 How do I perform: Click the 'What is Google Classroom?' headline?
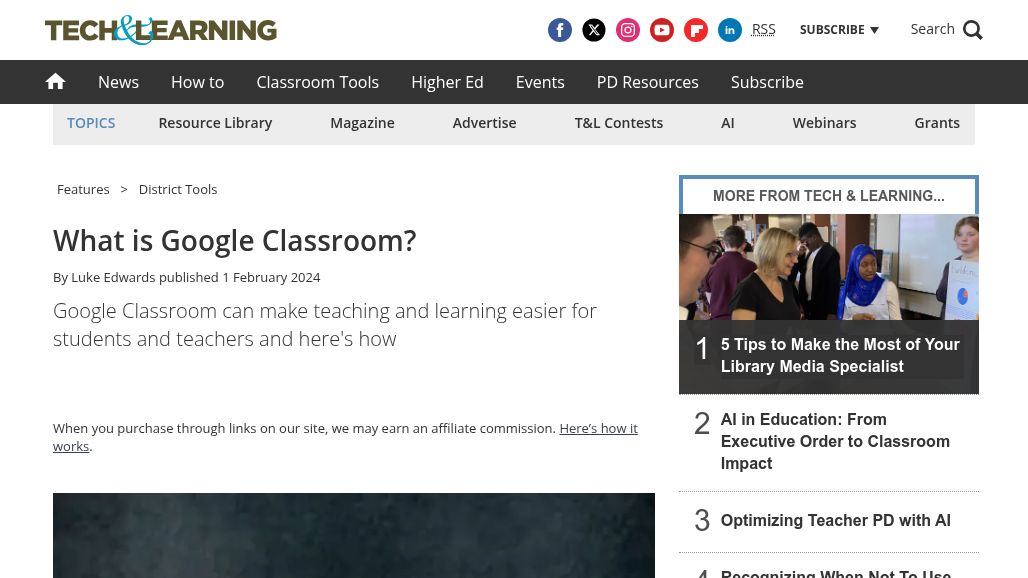click(x=235, y=241)
